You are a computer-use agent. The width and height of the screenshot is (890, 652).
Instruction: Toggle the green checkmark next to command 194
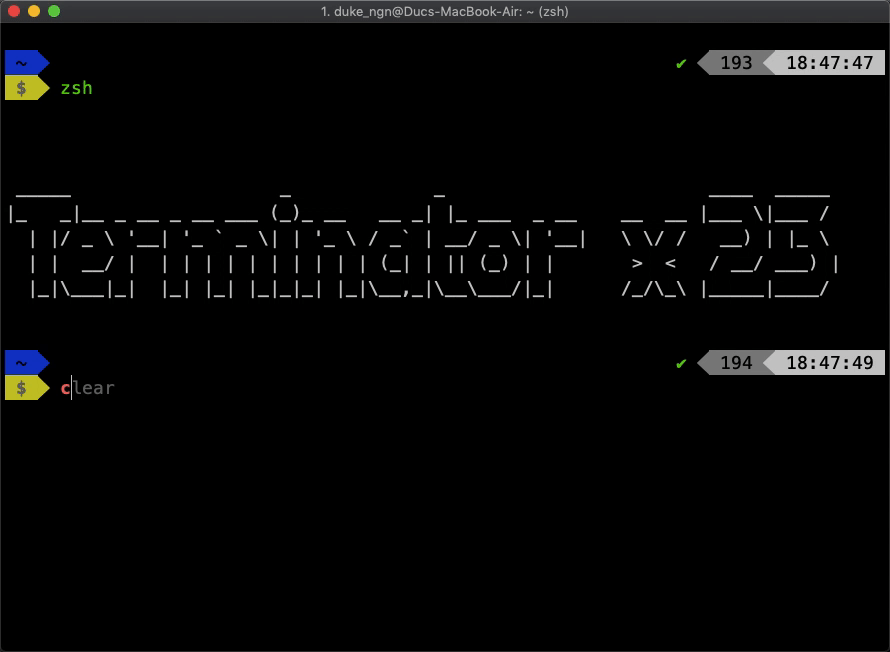point(681,363)
